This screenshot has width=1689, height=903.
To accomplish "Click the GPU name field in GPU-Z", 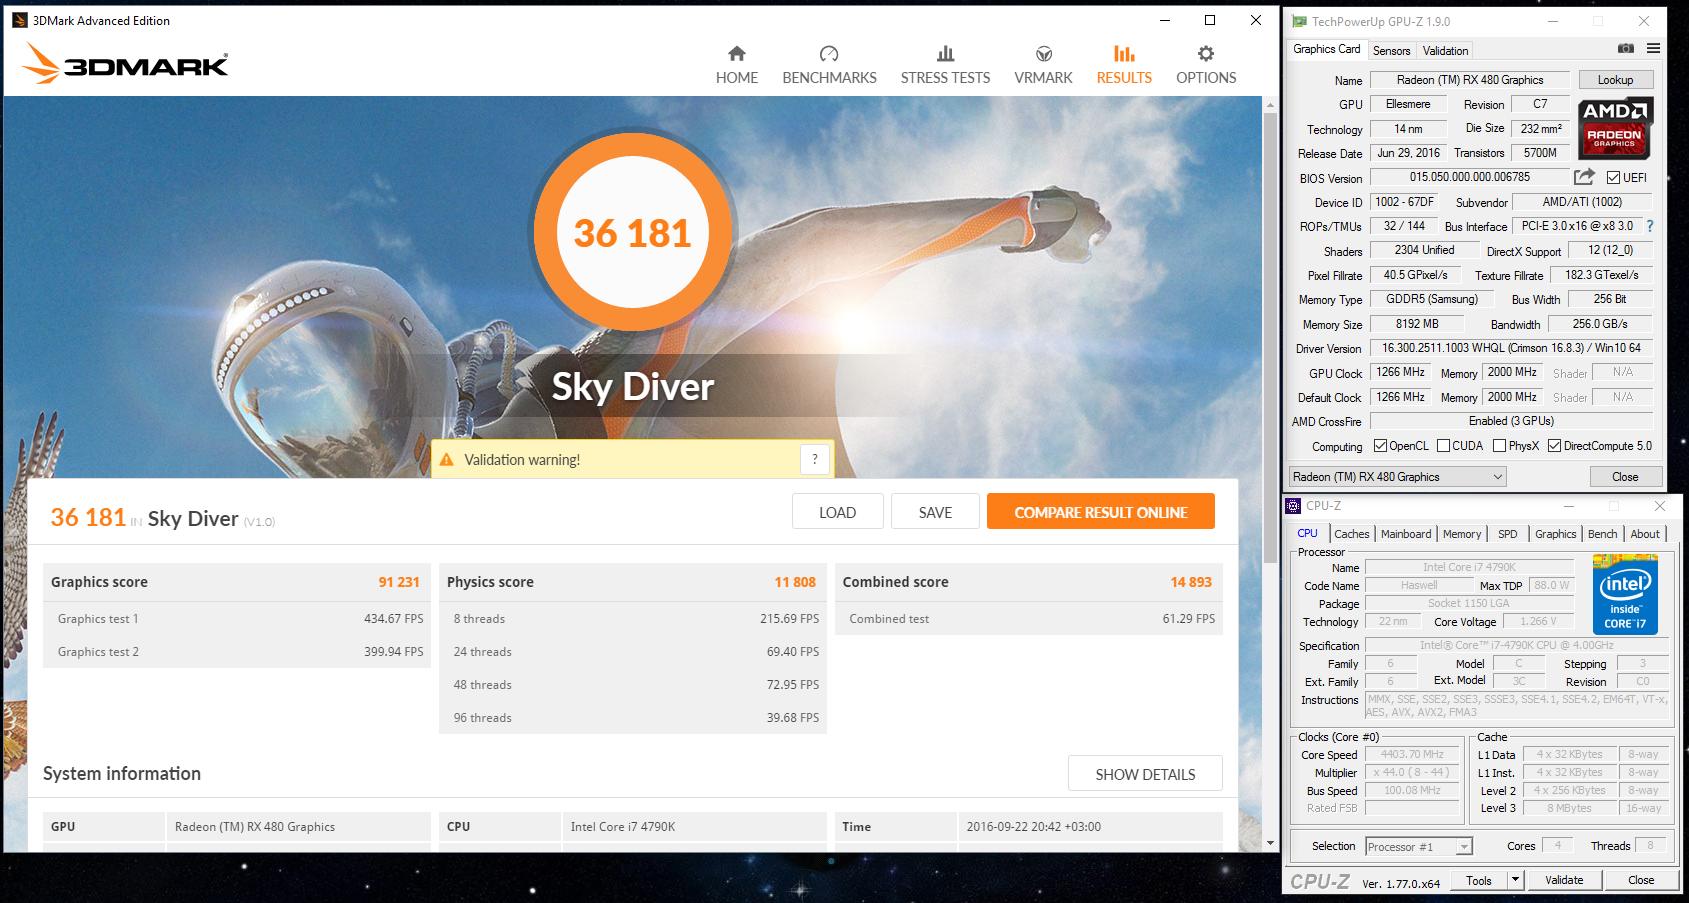I will tap(1470, 80).
